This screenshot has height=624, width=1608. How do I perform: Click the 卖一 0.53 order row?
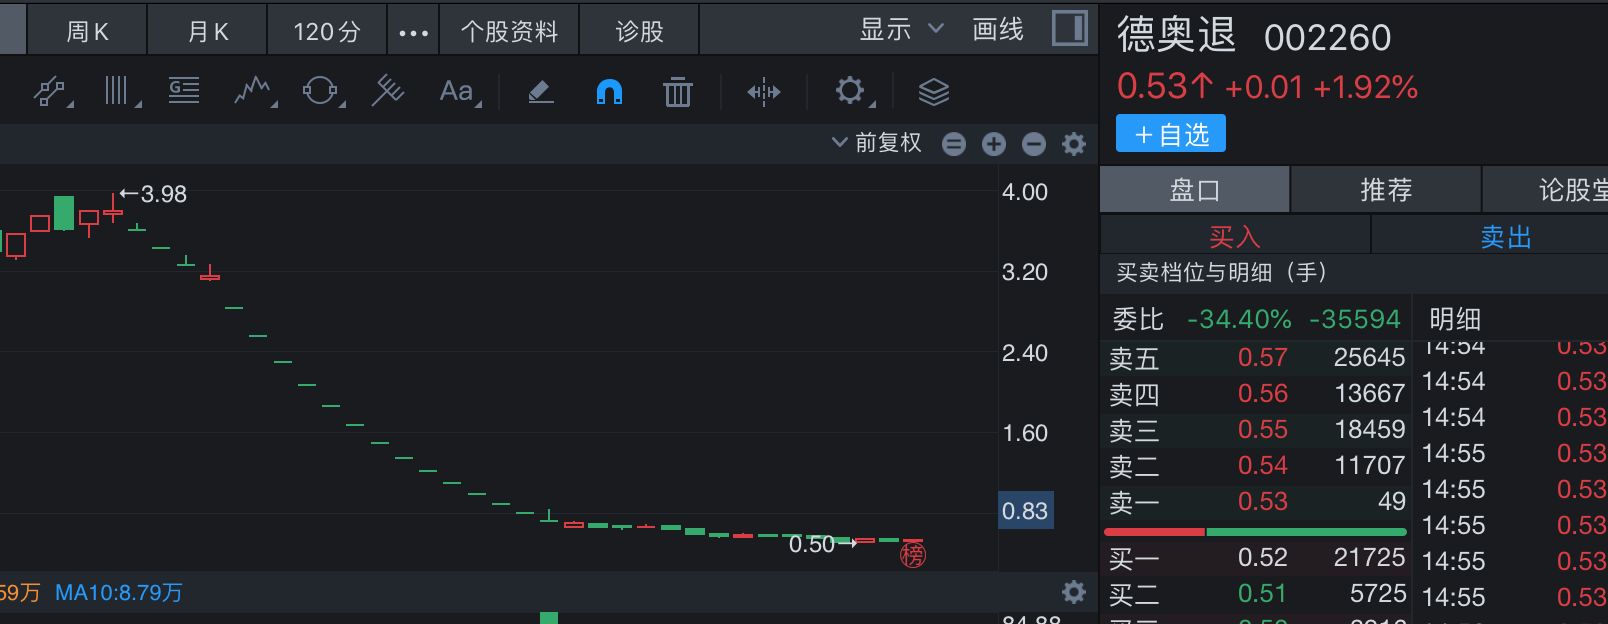pyautogui.click(x=1256, y=501)
